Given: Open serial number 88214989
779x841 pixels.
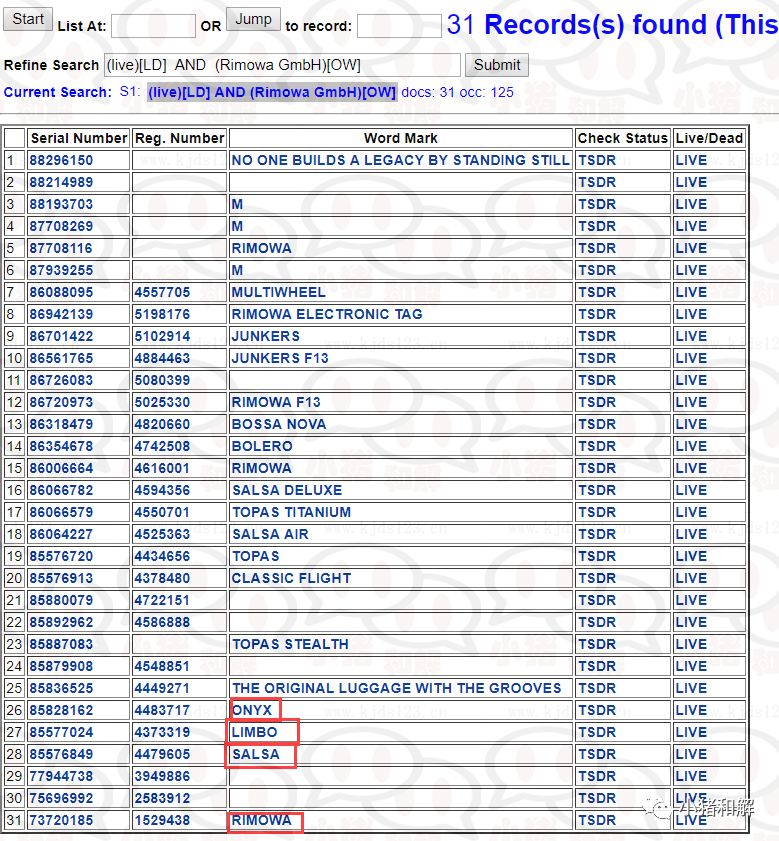Looking at the screenshot, I should click(x=61, y=182).
